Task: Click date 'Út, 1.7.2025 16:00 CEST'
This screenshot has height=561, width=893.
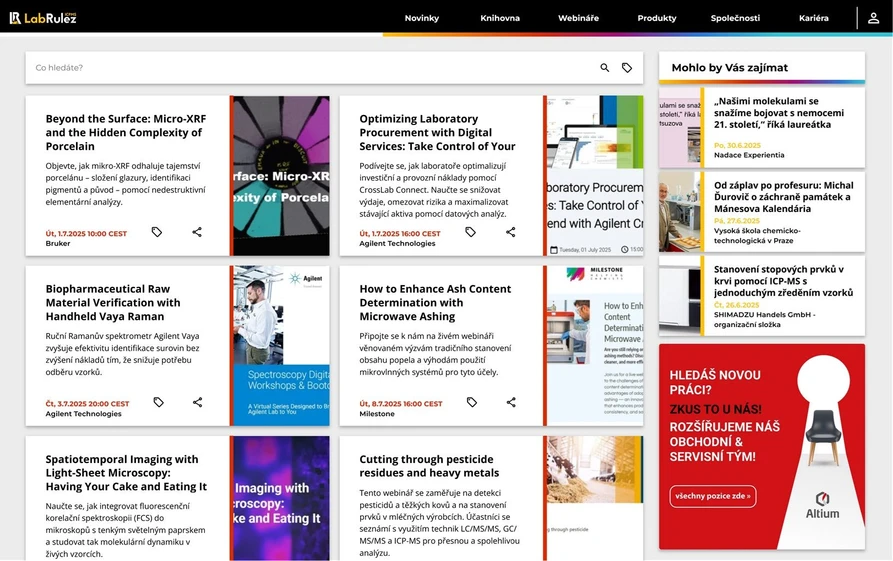Action: pyautogui.click(x=400, y=234)
